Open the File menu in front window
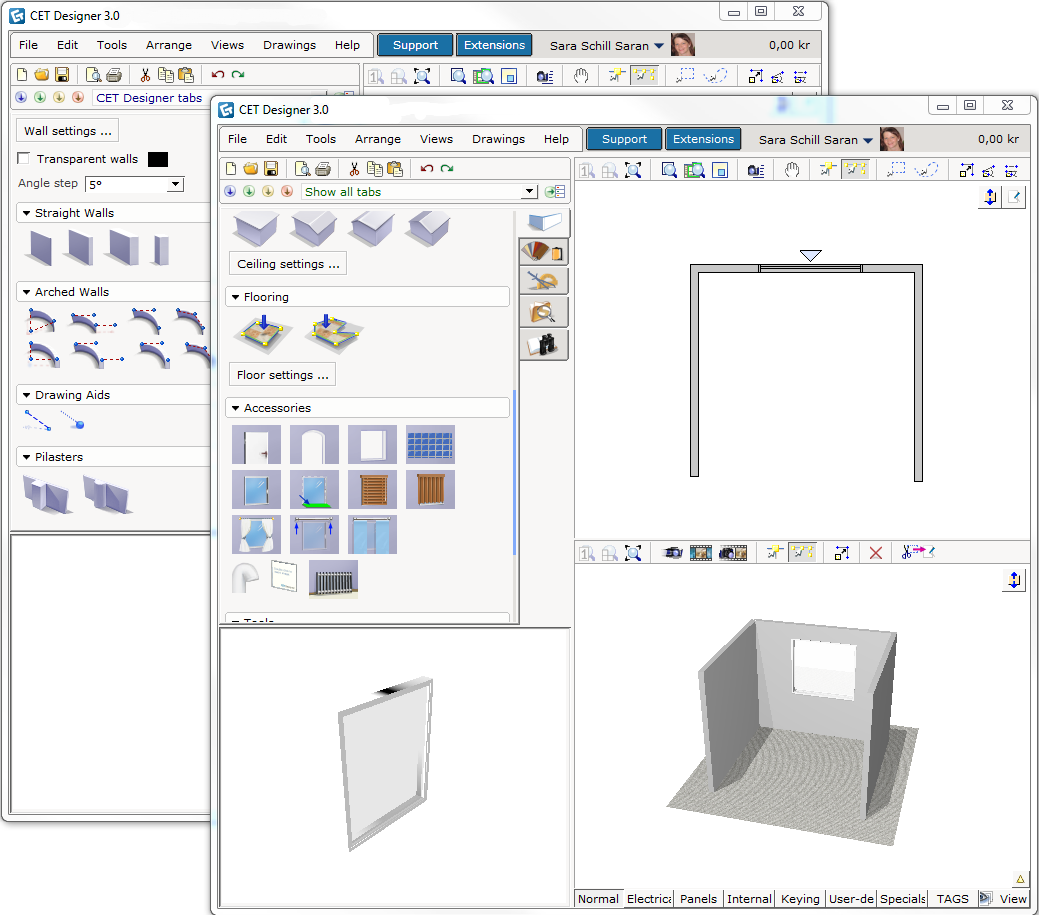Viewport: 1039px width, 915px height. pyautogui.click(x=237, y=139)
